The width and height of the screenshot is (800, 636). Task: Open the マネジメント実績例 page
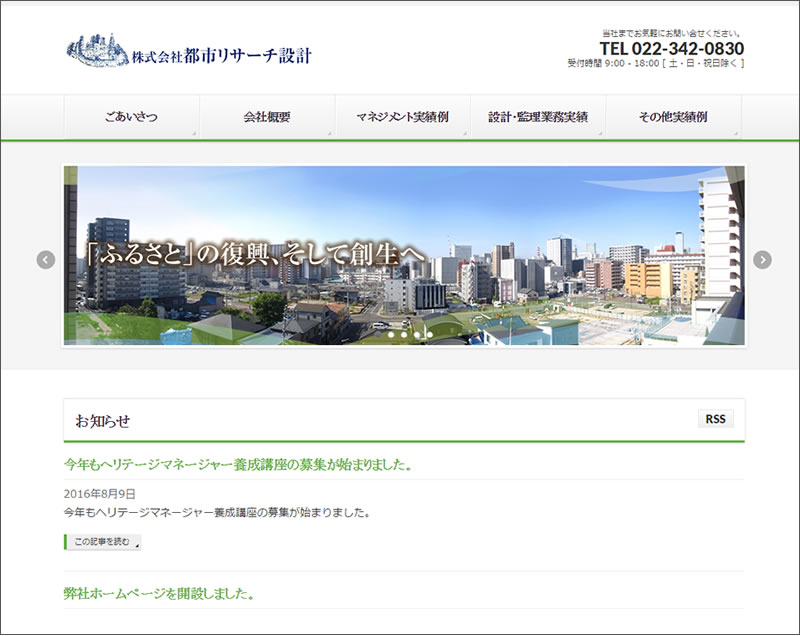pos(403,116)
